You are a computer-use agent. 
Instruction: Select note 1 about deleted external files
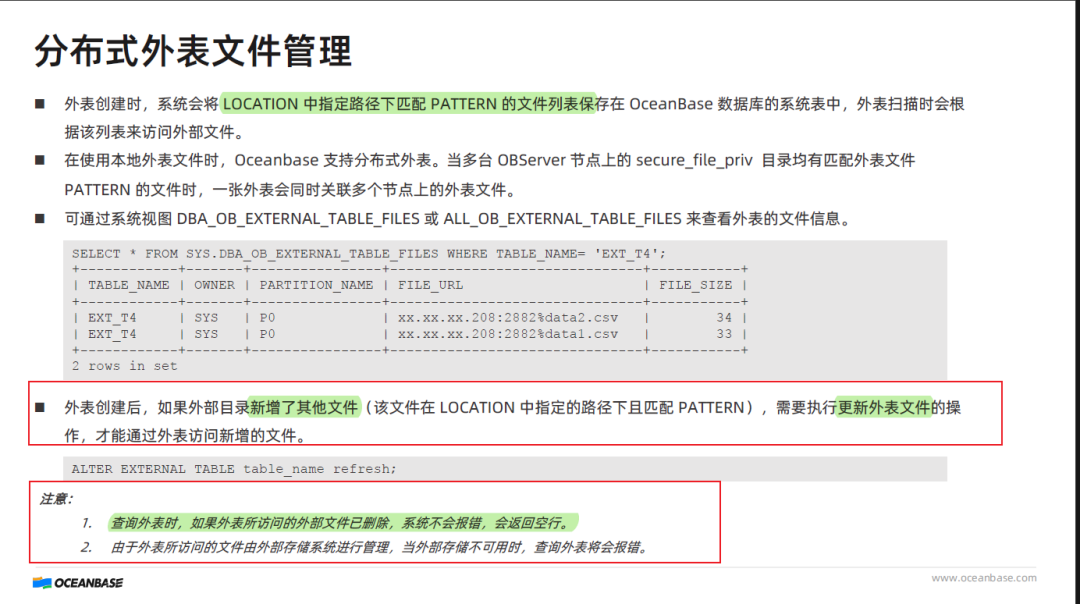pos(342,523)
